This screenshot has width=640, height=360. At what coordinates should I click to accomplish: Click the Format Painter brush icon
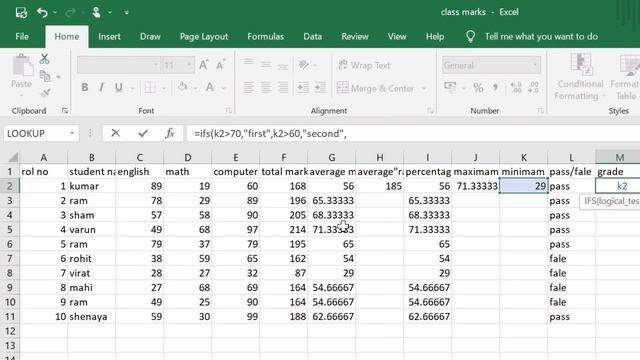[x=45, y=93]
